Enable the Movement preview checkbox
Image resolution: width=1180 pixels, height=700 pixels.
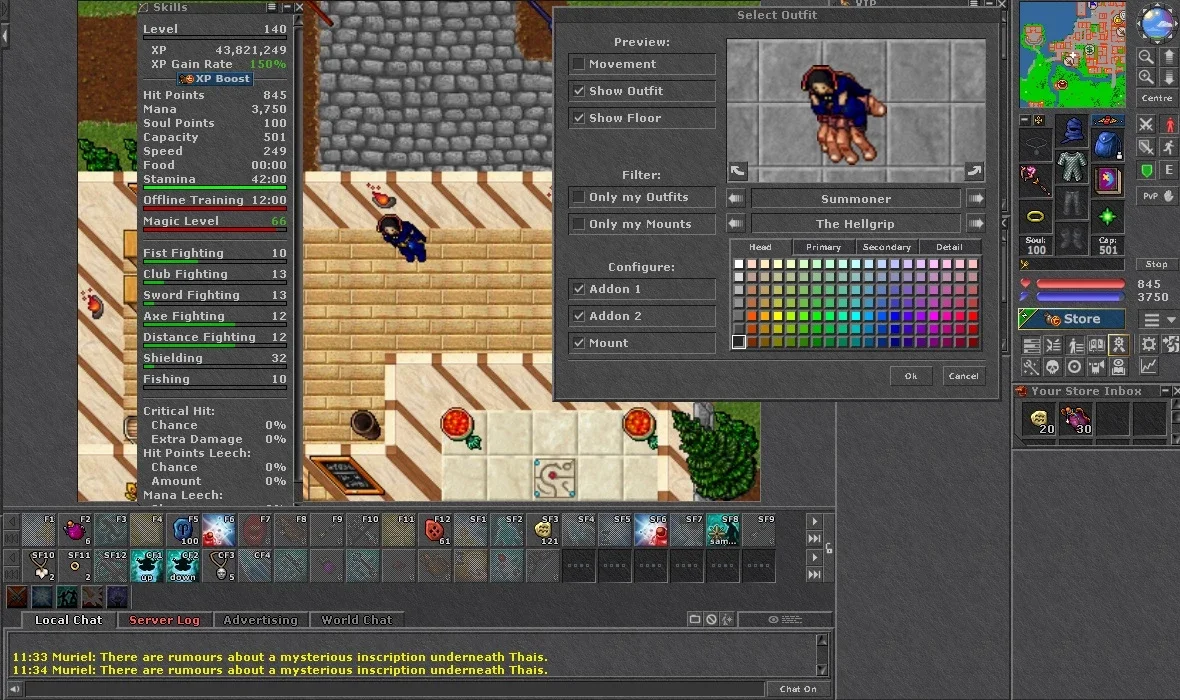[578, 64]
